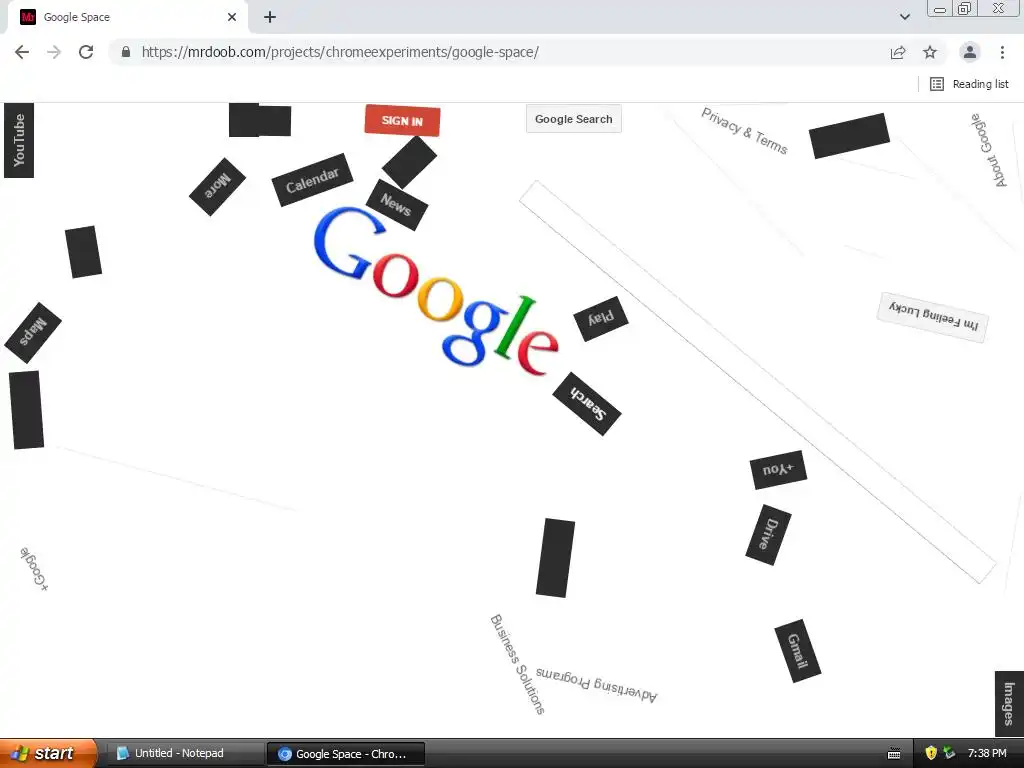The height and width of the screenshot is (768, 1024).
Task: Click the floating Maps nav item
Action: pos(33,332)
